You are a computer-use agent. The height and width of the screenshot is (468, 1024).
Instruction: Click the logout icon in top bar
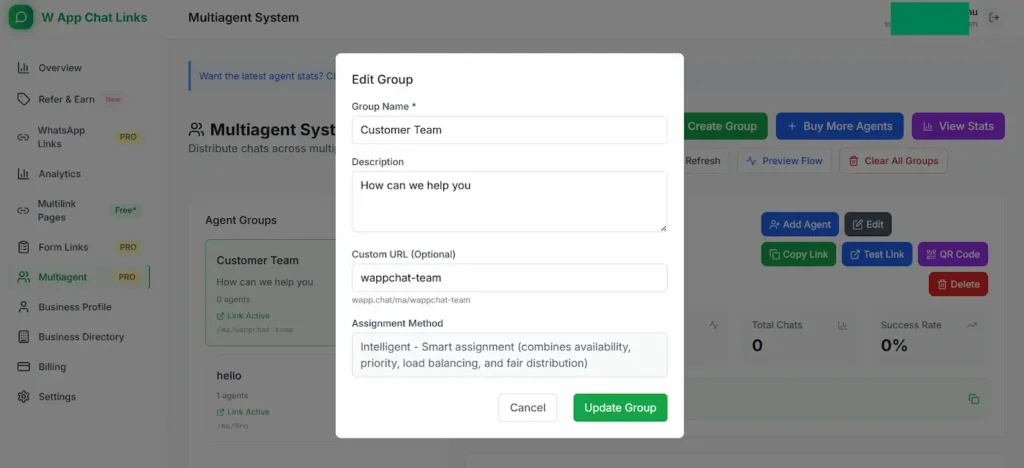pos(993,17)
